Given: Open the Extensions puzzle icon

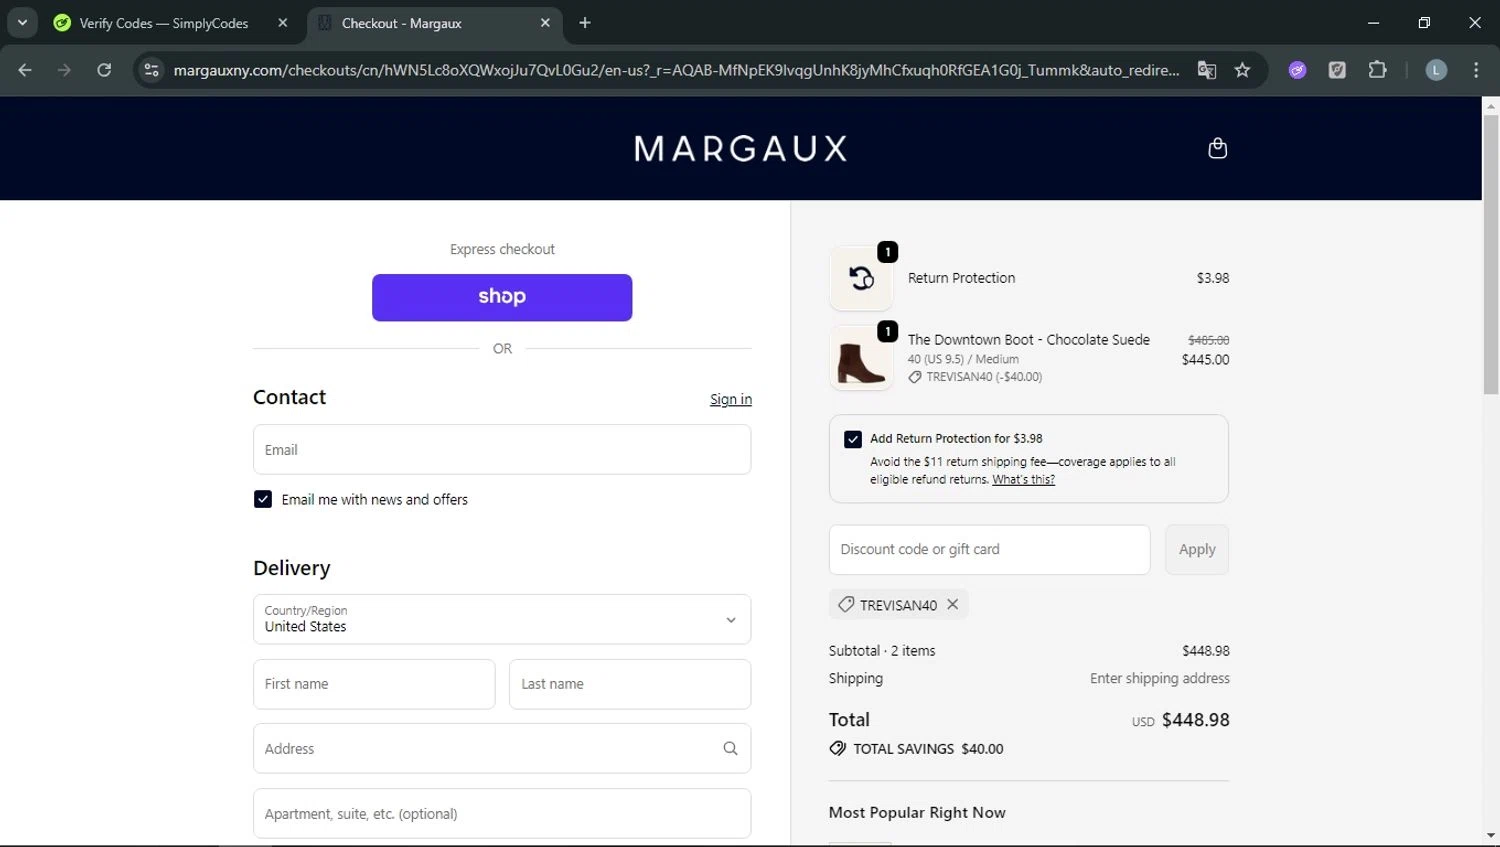Looking at the screenshot, I should (x=1377, y=70).
